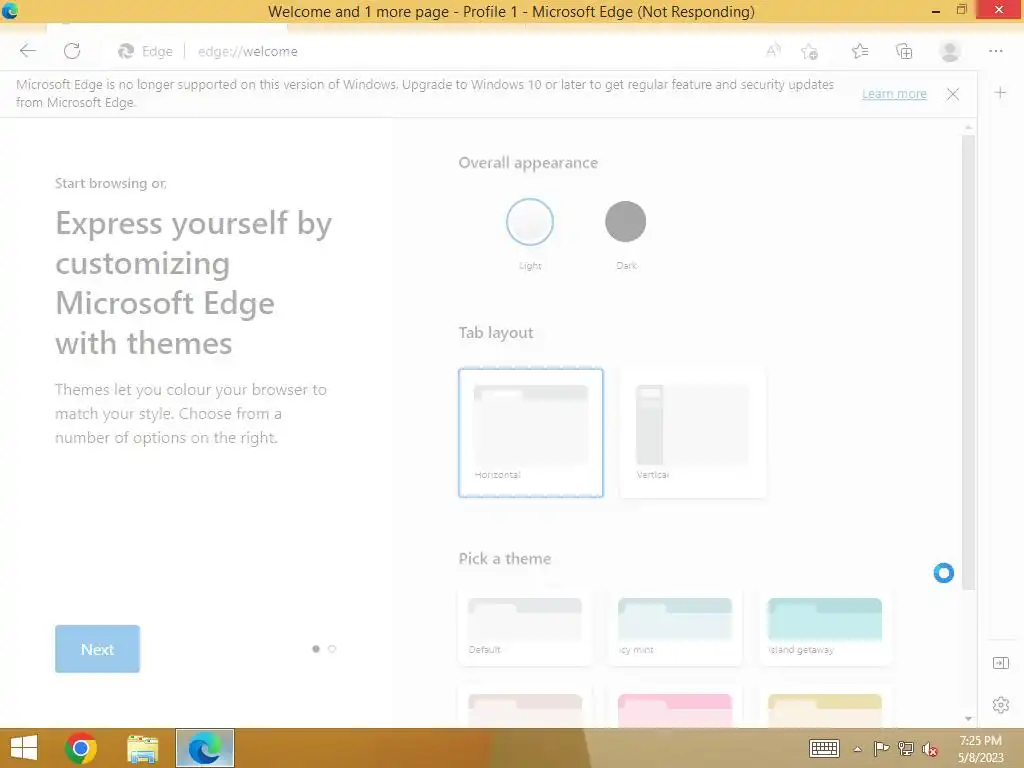Open the Read aloud icon in address bar
This screenshot has height=768, width=1024.
pos(773,51)
